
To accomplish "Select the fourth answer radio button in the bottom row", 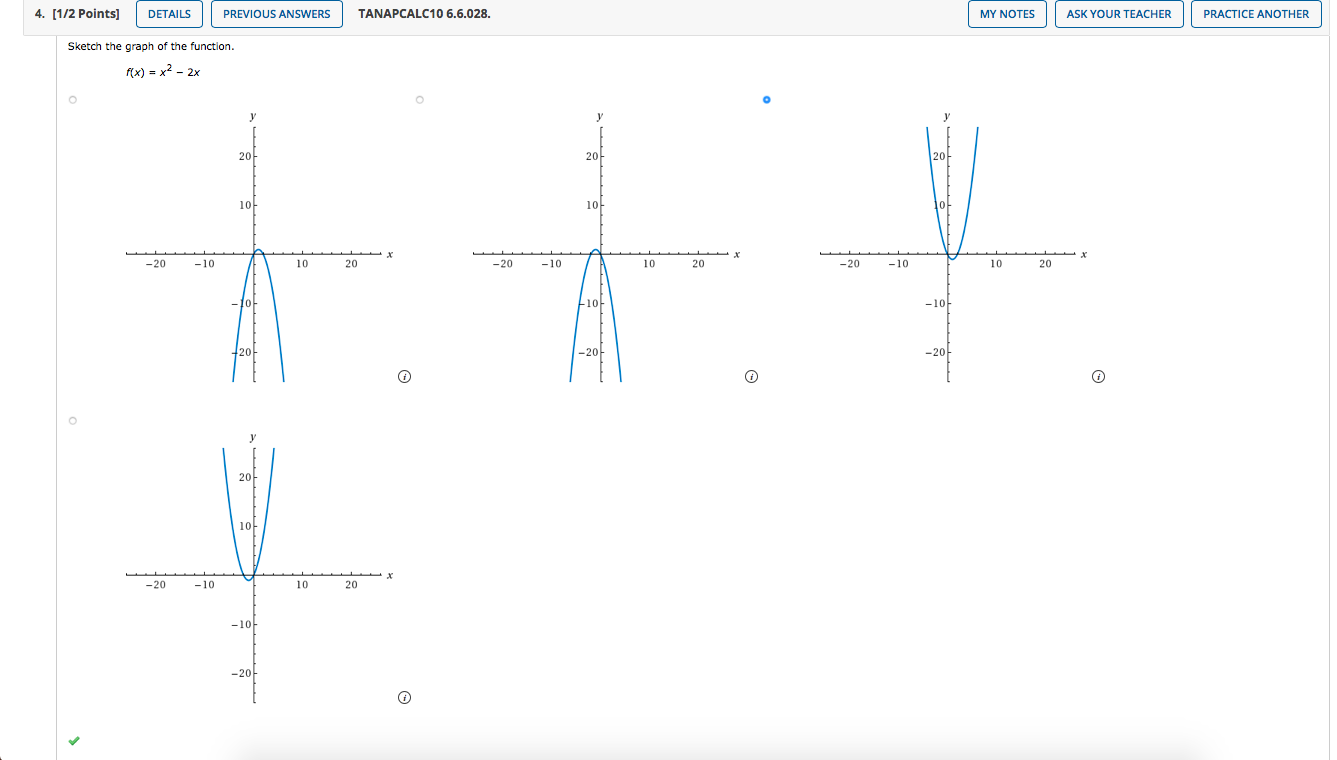I will coord(73,420).
